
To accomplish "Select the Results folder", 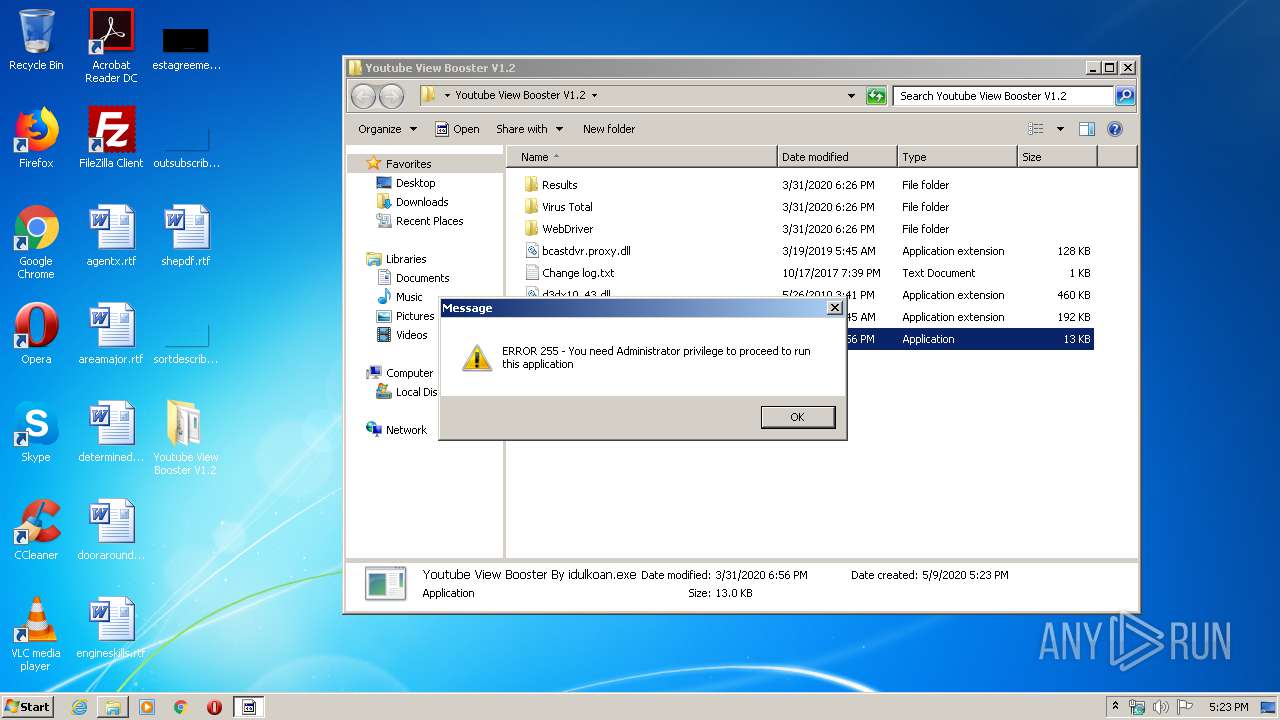I will [559, 185].
